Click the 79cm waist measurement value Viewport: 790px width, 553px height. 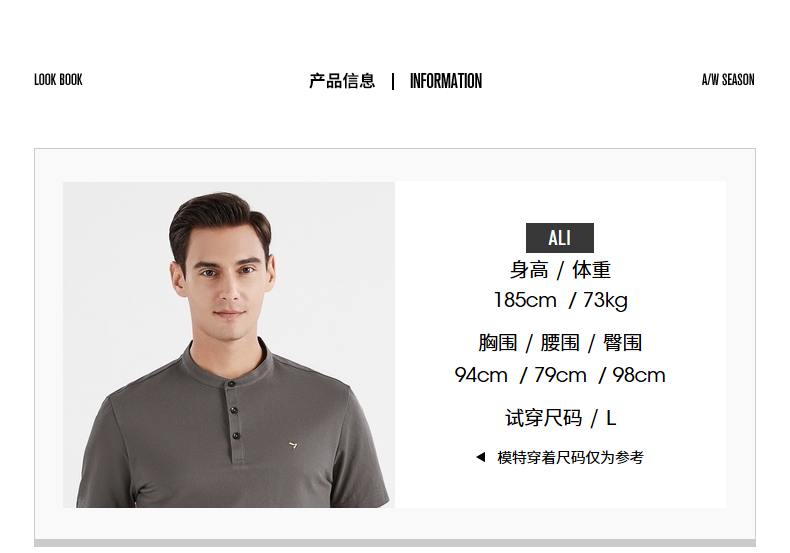click(x=560, y=375)
